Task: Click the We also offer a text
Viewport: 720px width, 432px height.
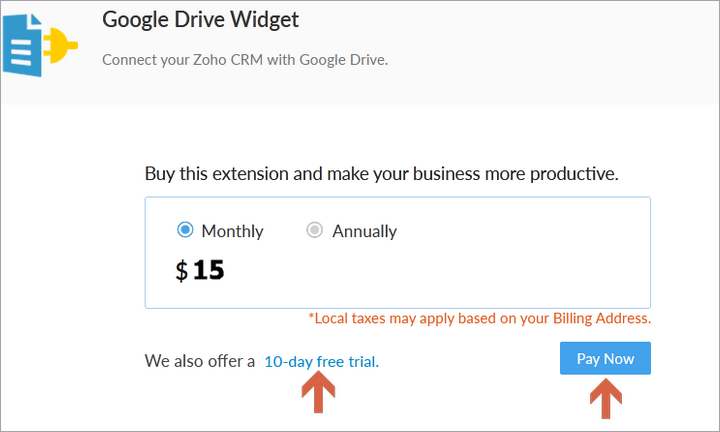Action: 200,361
